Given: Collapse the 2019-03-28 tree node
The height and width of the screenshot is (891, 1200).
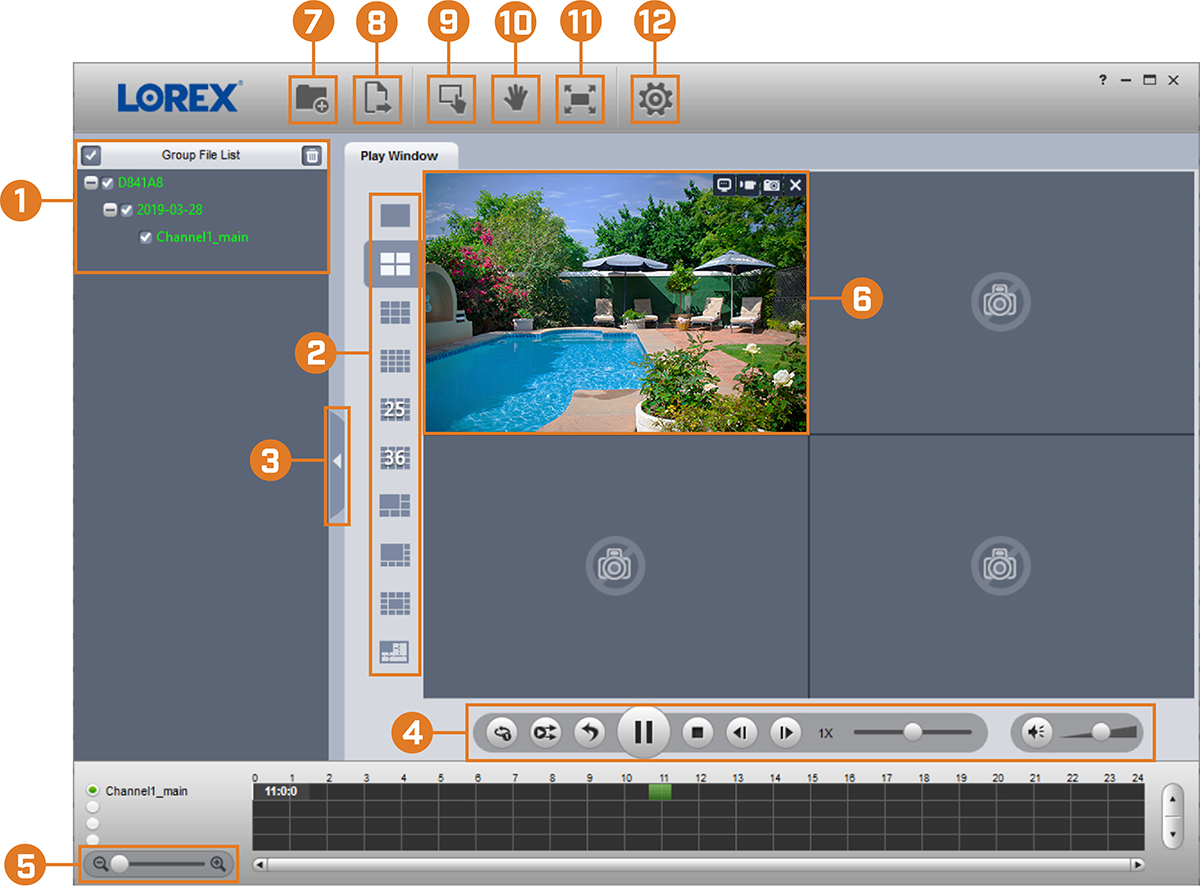Looking at the screenshot, I should point(110,210).
